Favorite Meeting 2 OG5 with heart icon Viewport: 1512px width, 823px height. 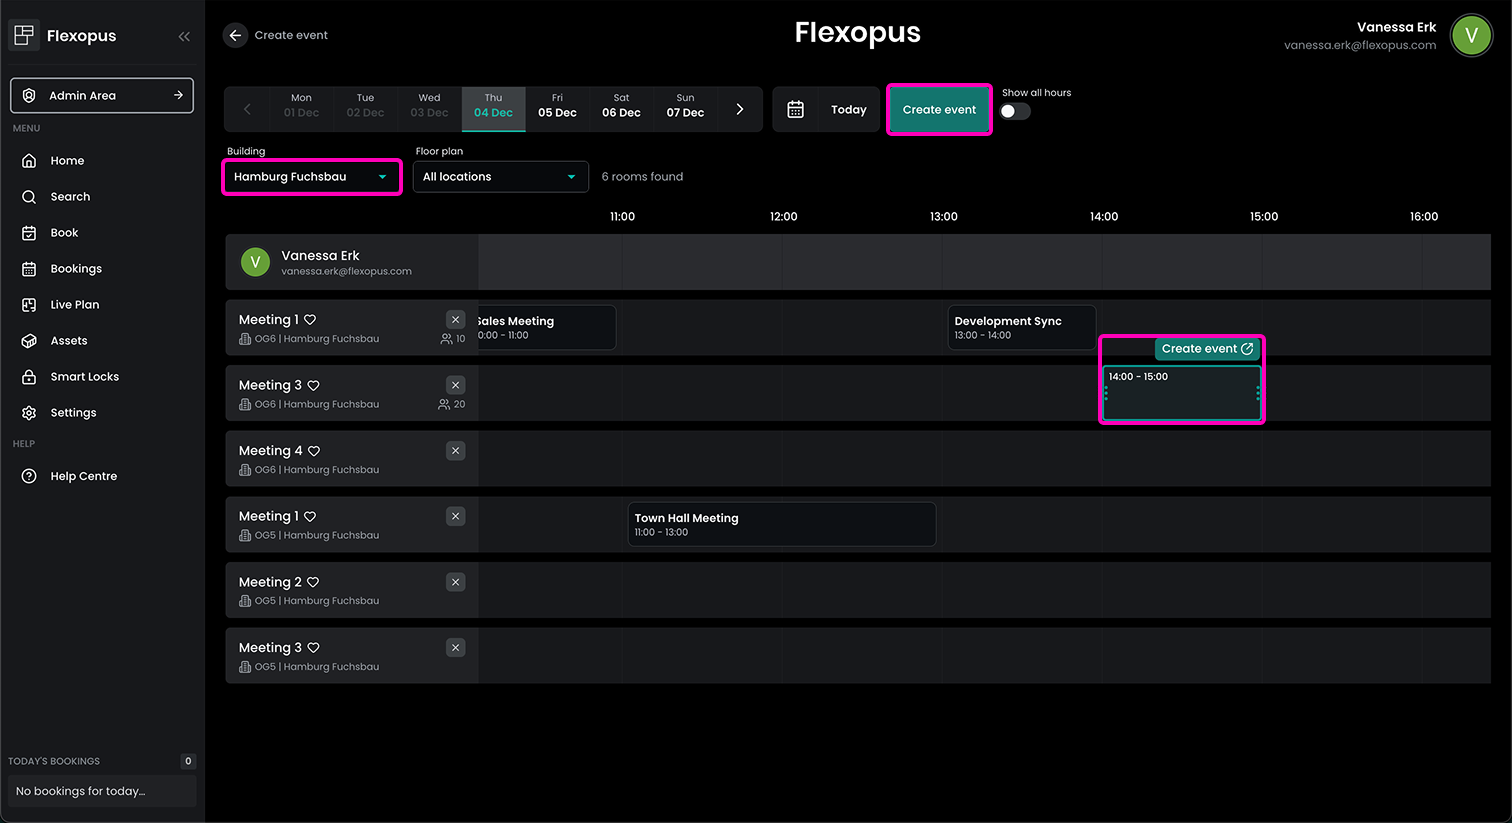(x=313, y=582)
